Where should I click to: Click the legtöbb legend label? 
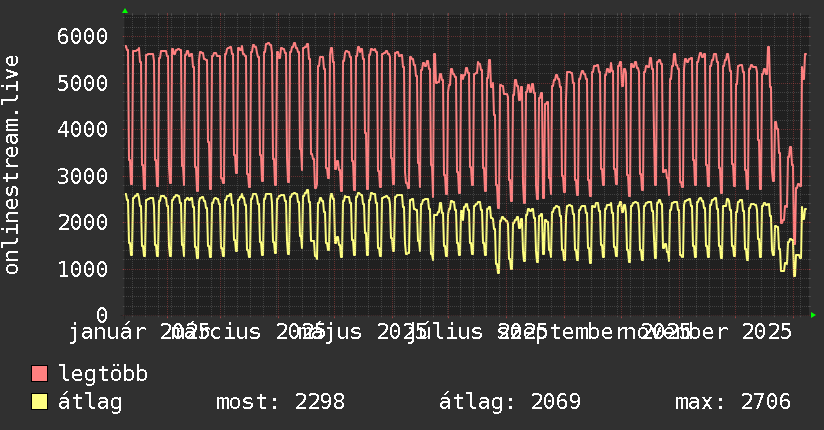coord(103,373)
